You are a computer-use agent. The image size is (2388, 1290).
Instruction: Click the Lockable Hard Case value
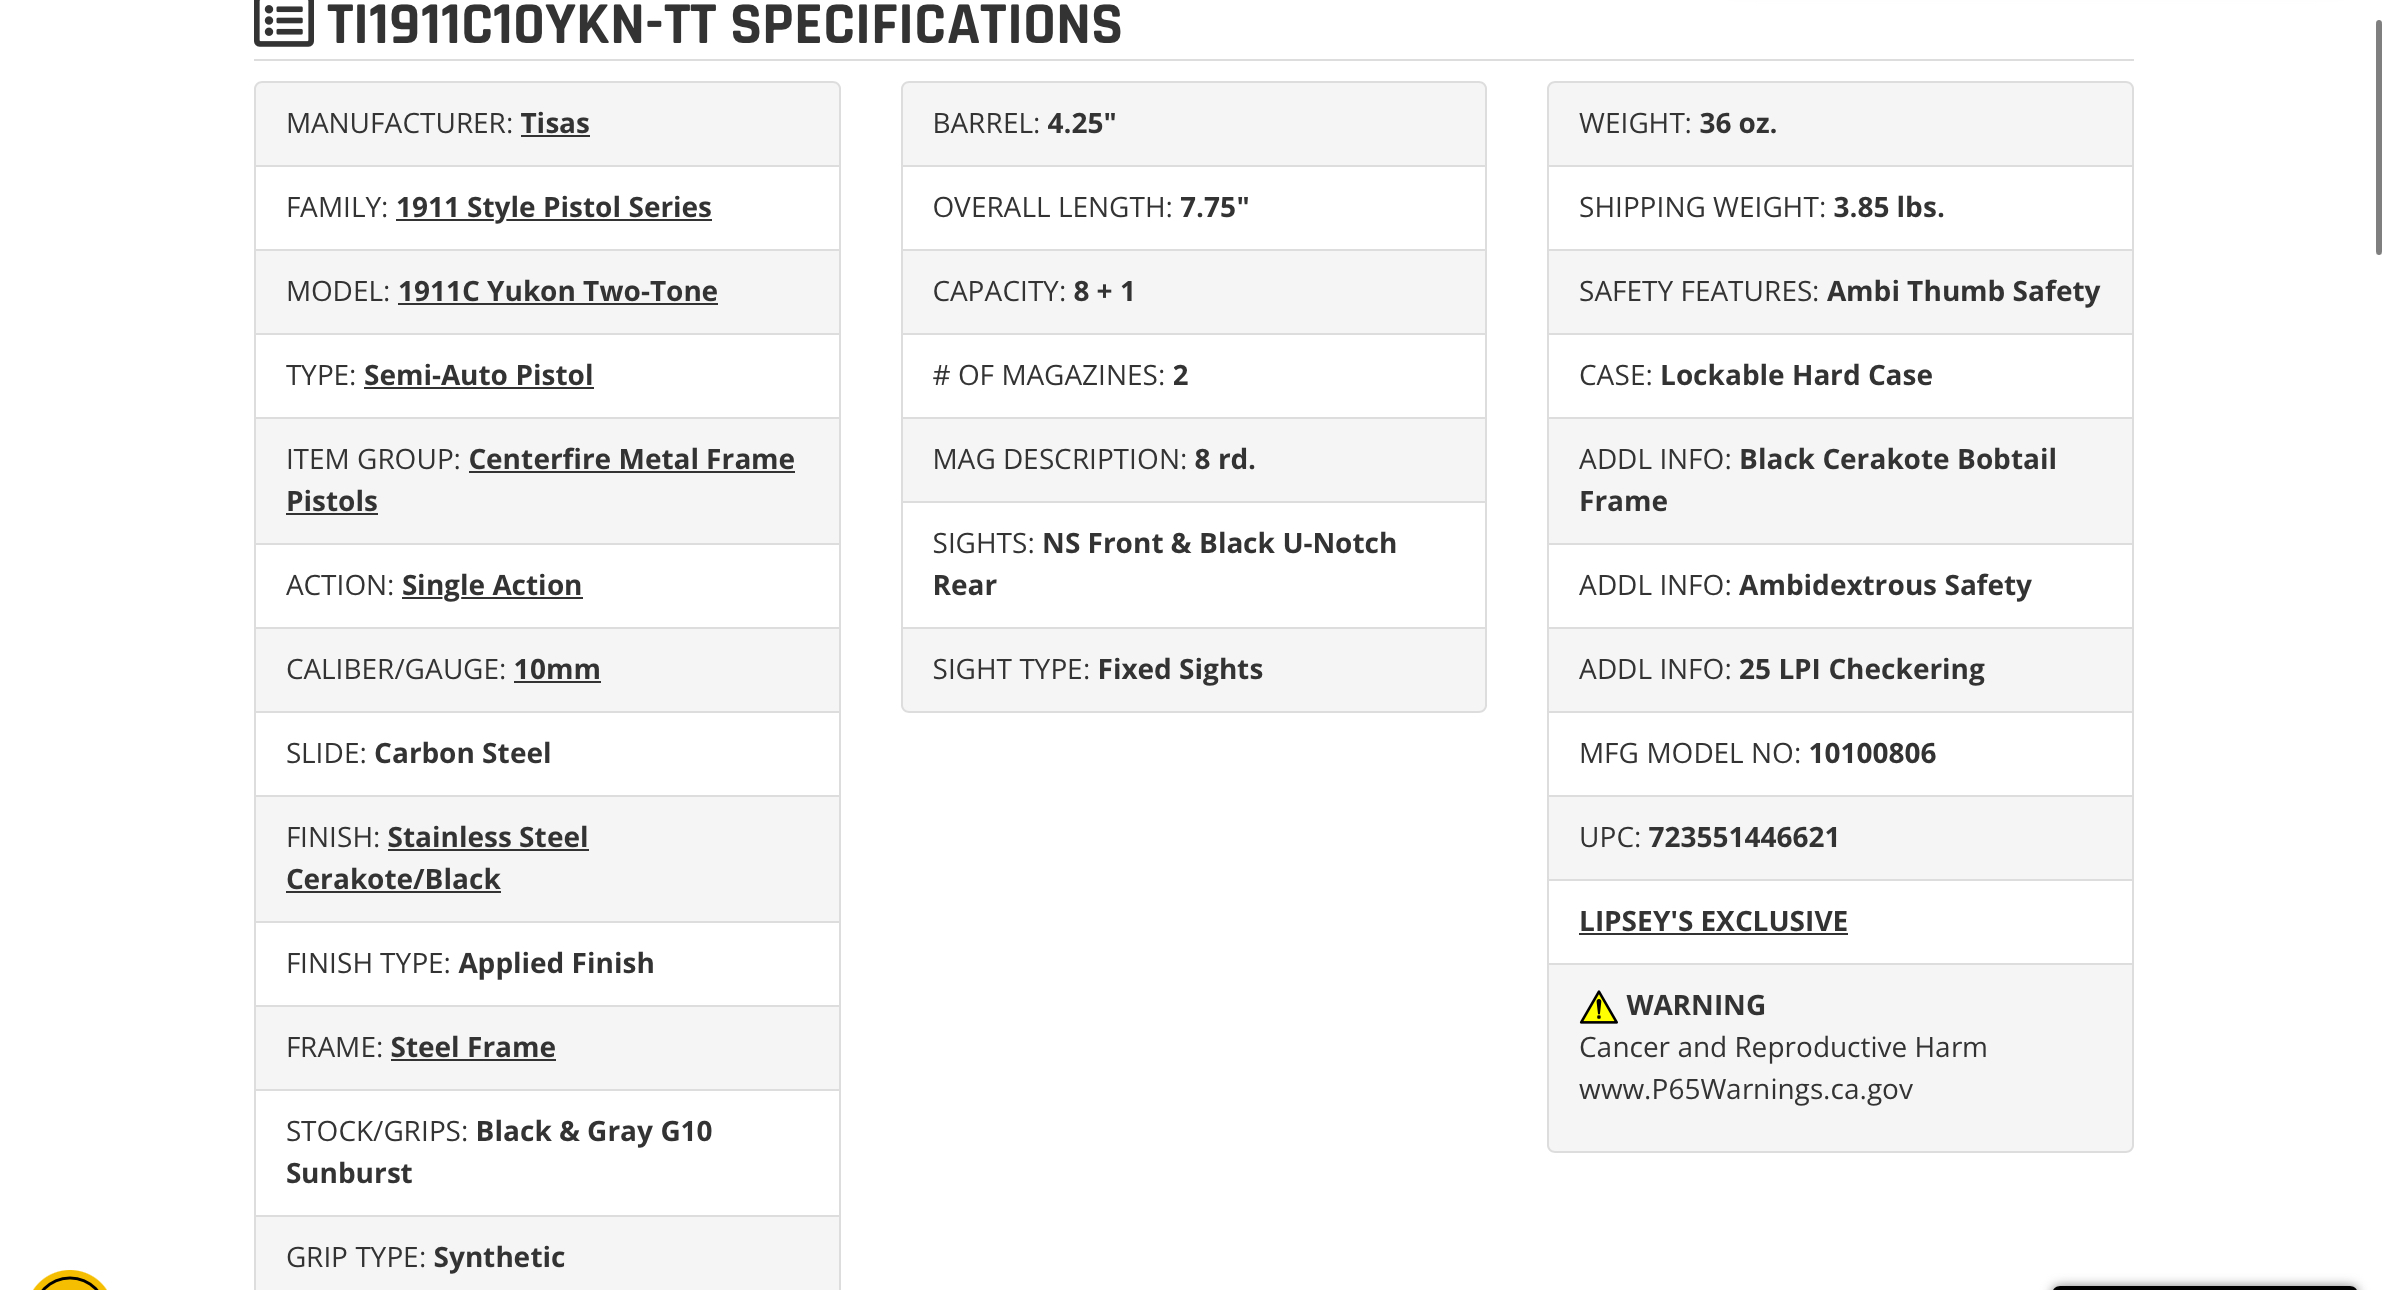tap(1796, 375)
